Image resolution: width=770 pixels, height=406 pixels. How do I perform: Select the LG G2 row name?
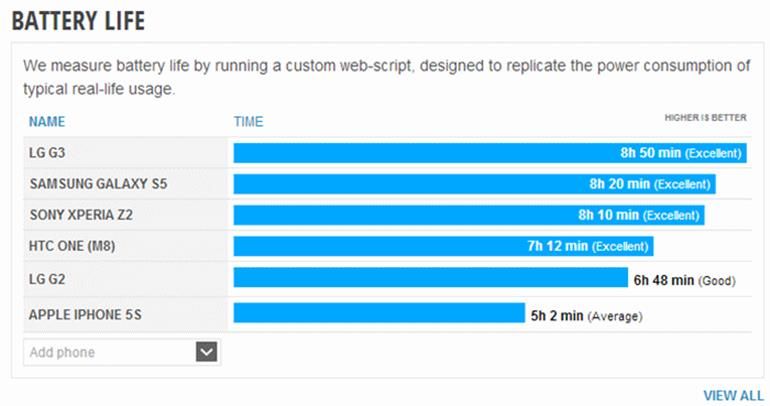tap(48, 278)
